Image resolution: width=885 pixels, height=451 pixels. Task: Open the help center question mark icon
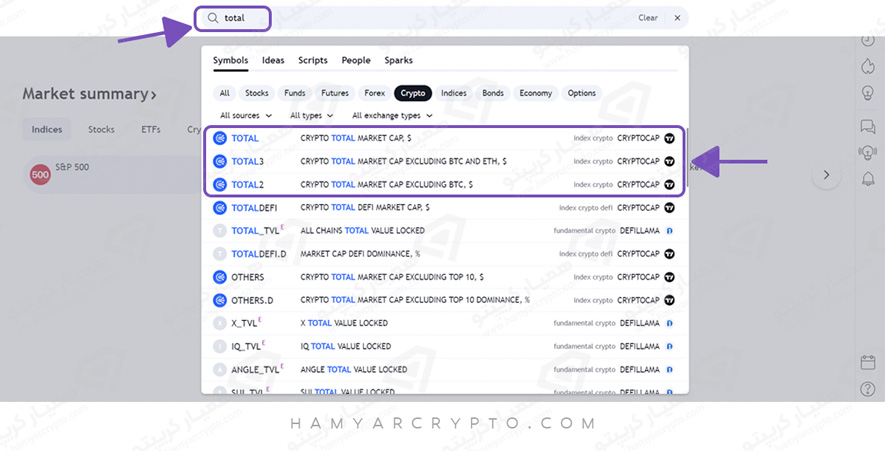pyautogui.click(x=868, y=389)
